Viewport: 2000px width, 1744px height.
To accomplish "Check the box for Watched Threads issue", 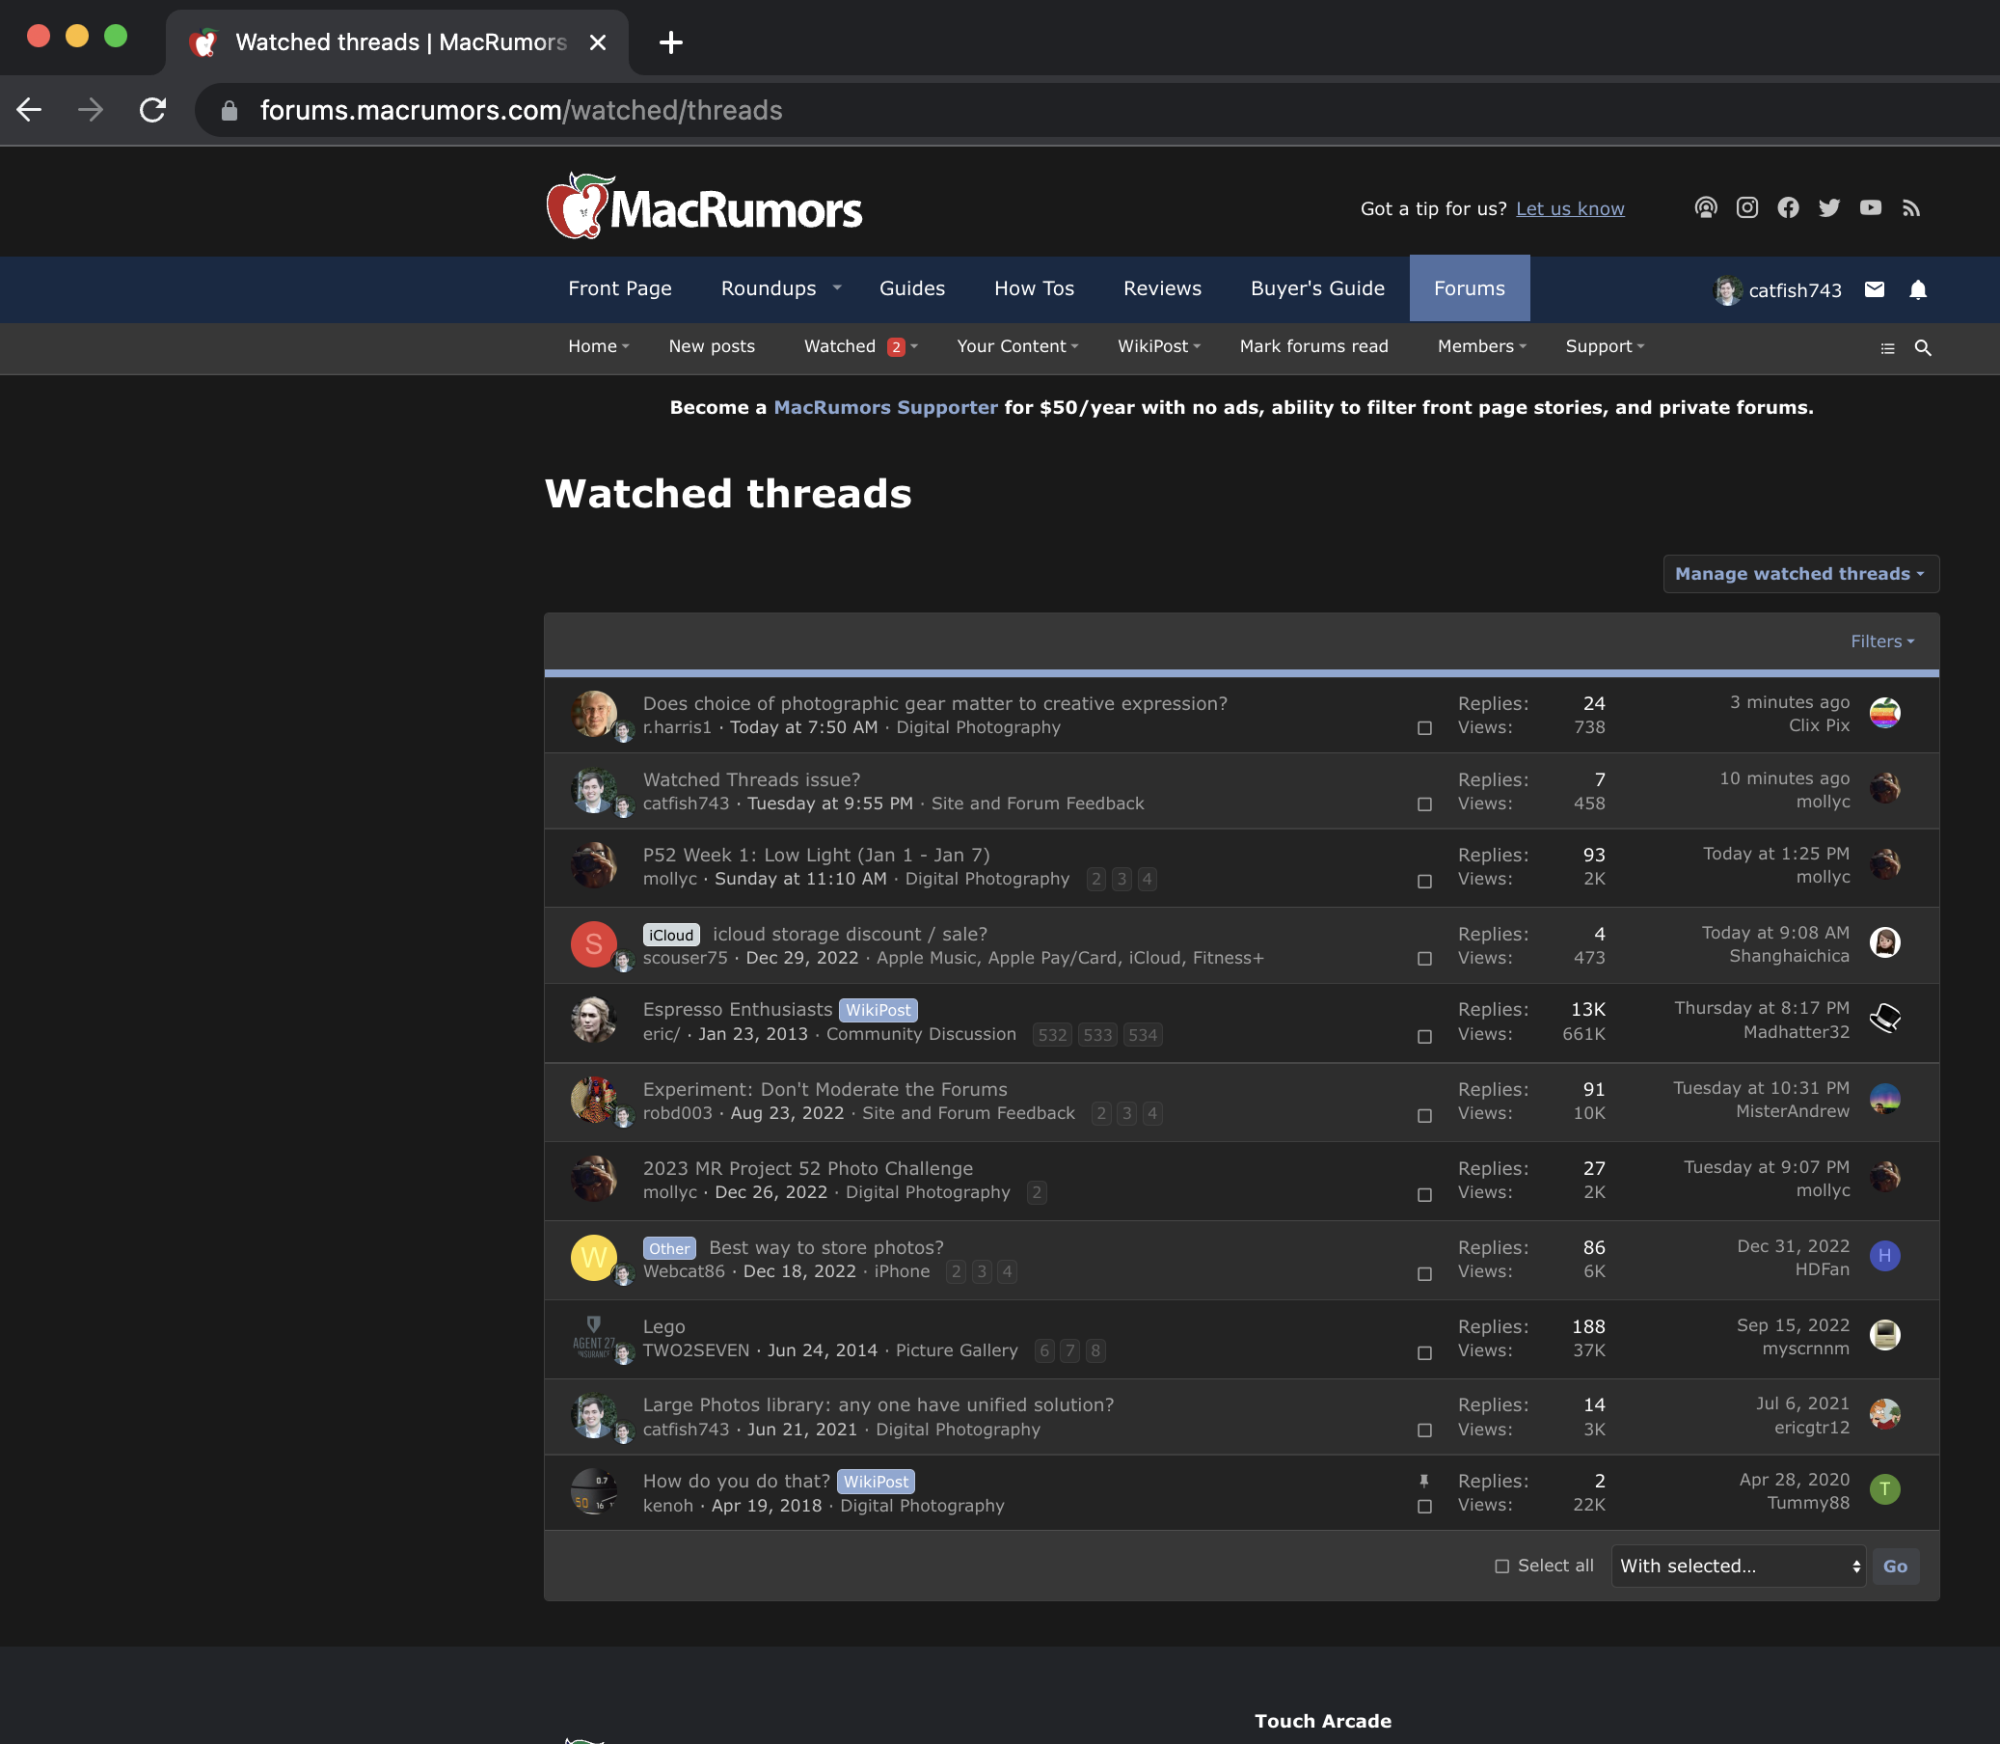I will [x=1425, y=804].
